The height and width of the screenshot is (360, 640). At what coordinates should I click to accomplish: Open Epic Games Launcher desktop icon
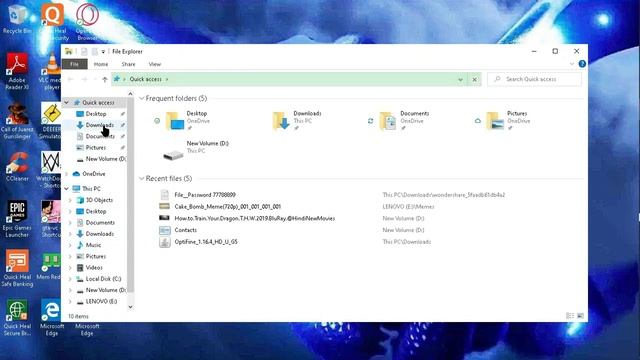(17, 219)
